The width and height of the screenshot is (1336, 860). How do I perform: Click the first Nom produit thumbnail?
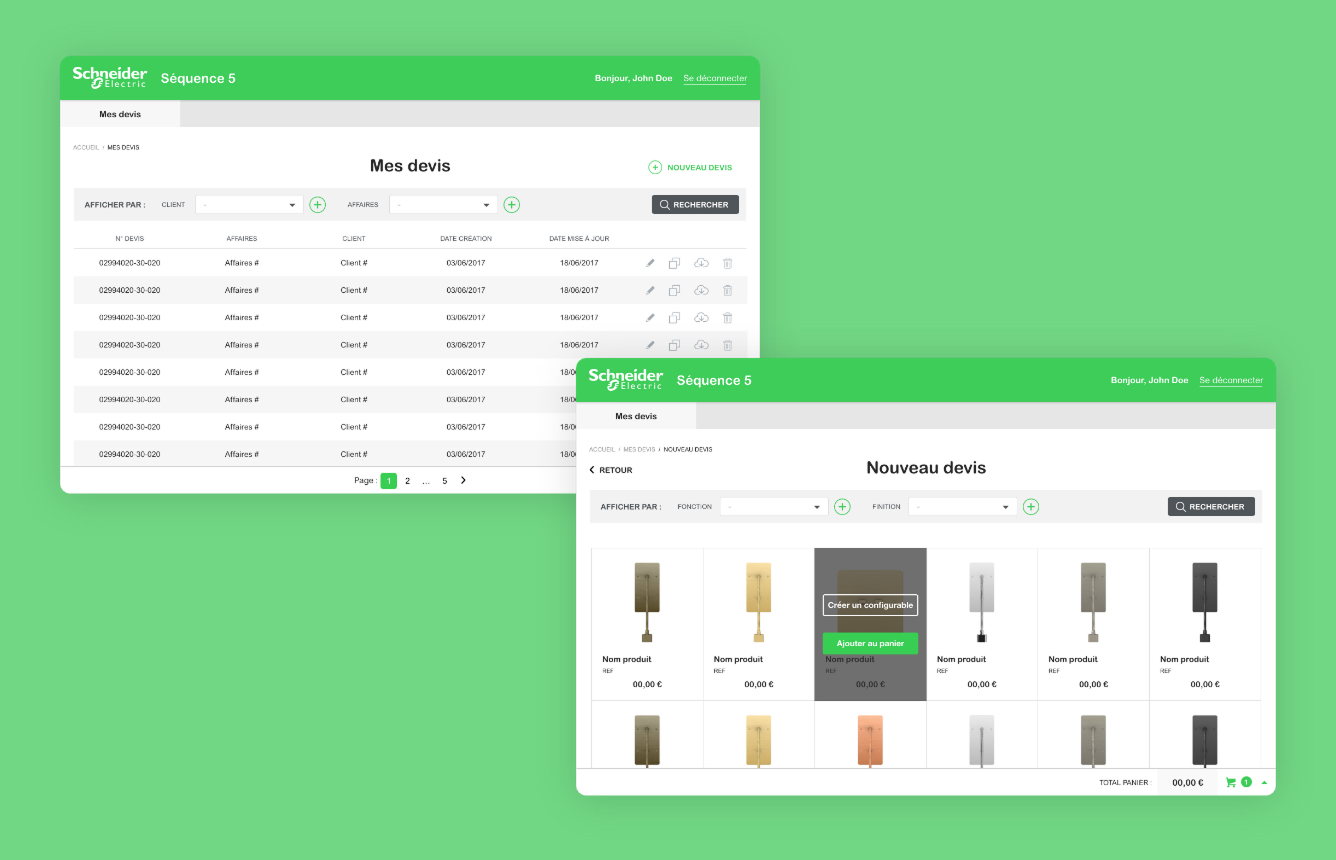tap(646, 600)
